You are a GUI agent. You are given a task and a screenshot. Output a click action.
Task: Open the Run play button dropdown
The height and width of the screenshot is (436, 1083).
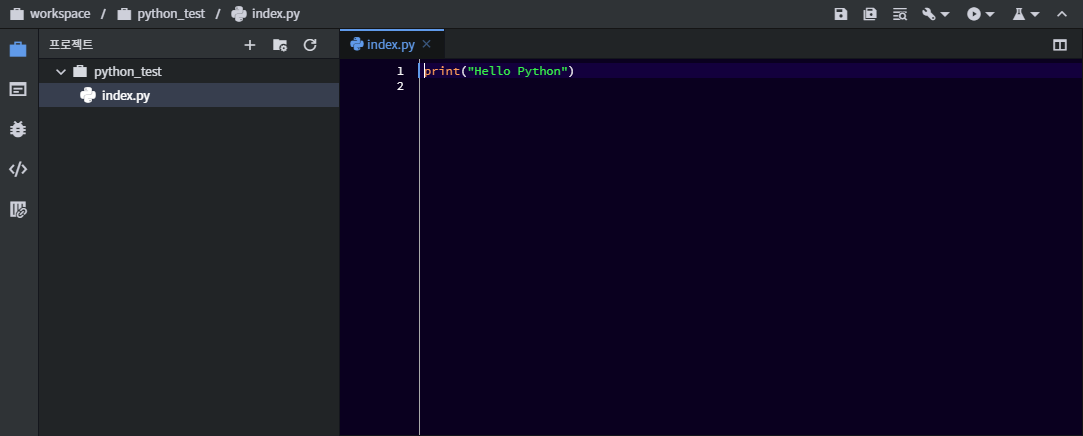click(x=980, y=14)
